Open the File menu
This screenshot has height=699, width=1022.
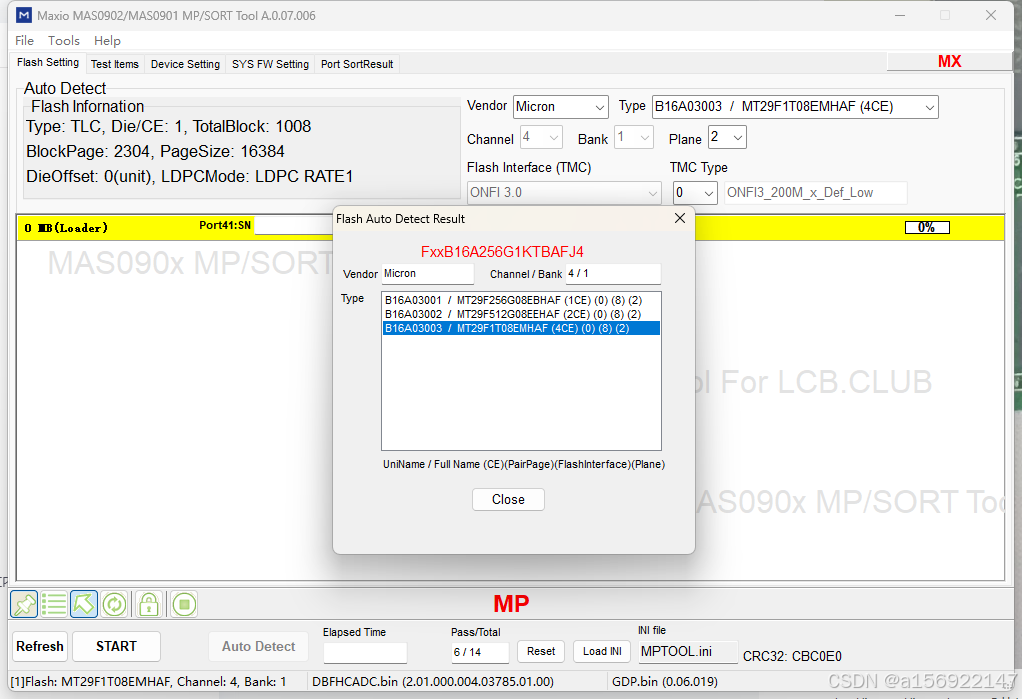click(x=24, y=40)
